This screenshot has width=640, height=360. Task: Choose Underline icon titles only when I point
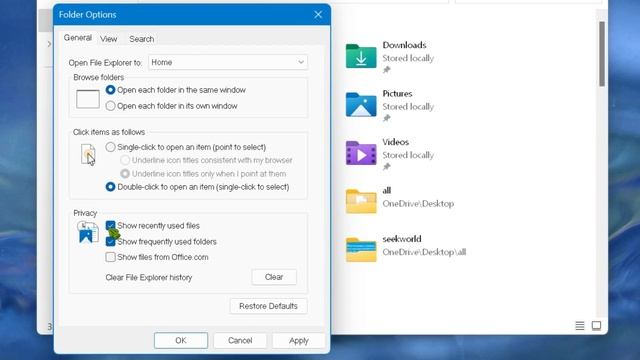tap(203, 173)
